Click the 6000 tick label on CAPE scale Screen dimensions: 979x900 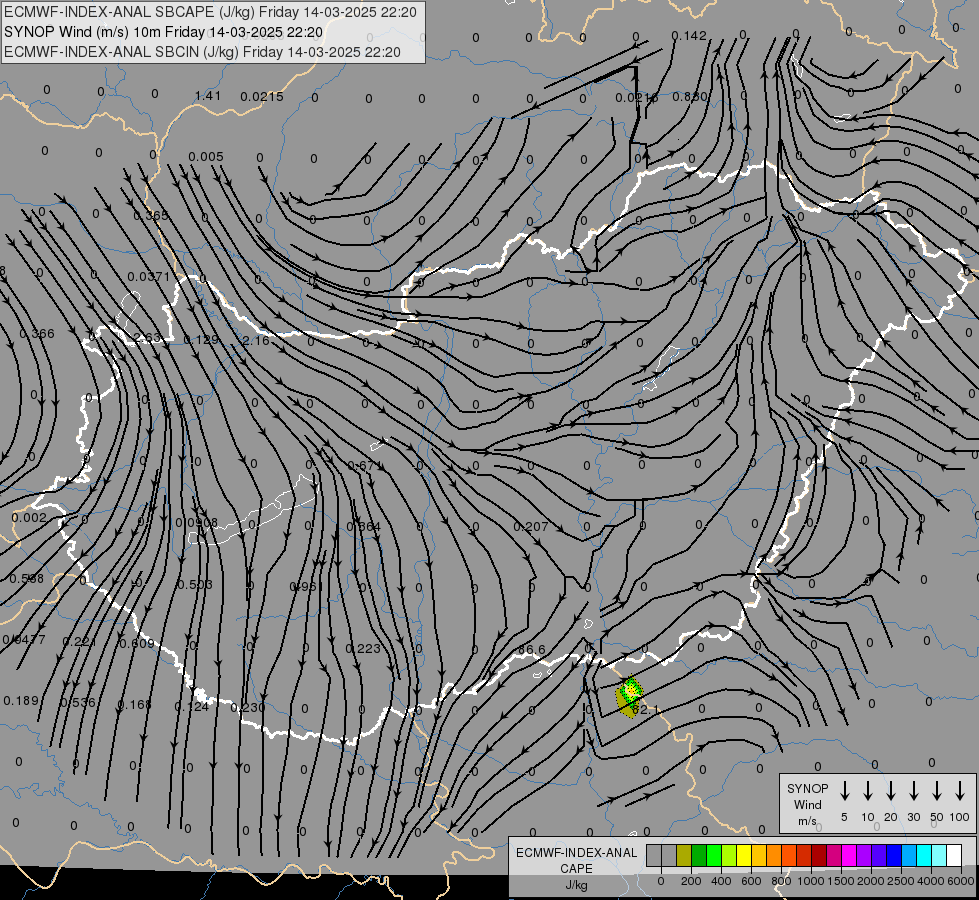[960, 881]
